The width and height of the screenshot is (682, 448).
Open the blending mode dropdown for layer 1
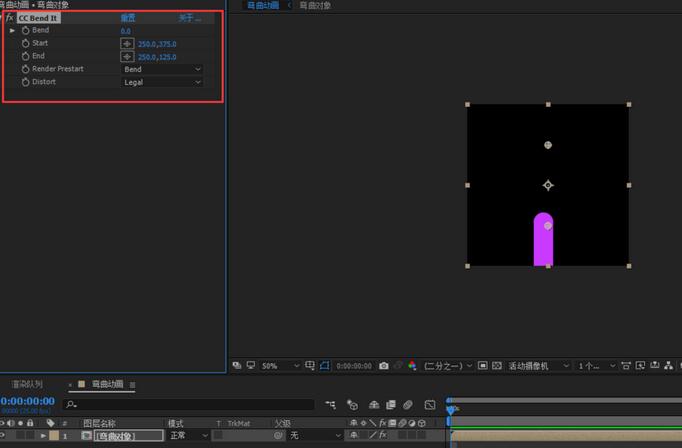[x=188, y=435]
